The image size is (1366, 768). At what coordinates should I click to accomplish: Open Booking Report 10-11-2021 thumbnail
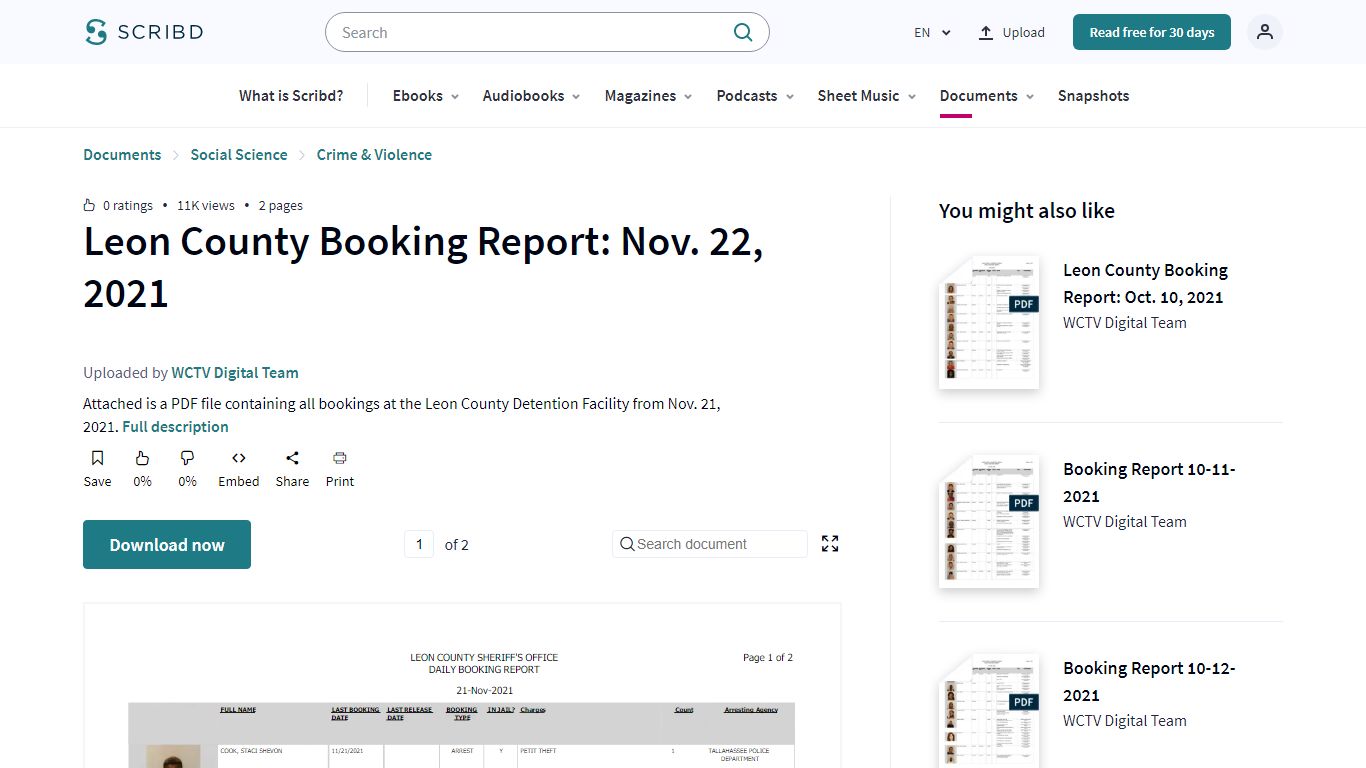[x=989, y=522]
